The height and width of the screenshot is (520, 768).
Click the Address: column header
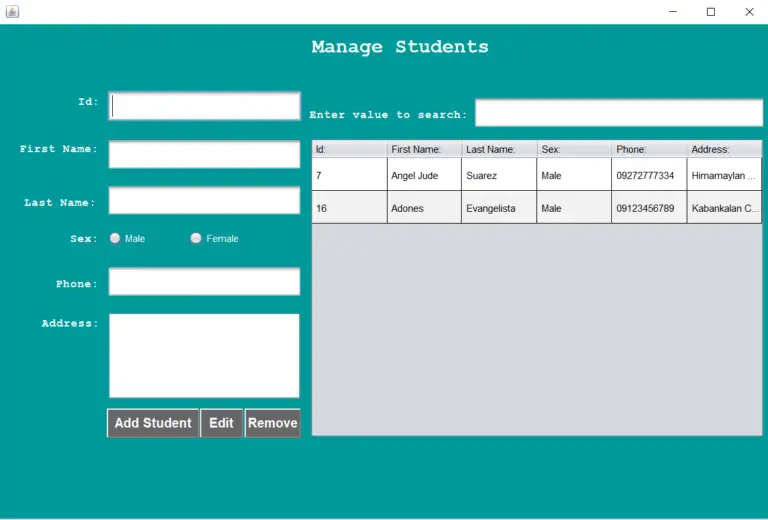click(724, 149)
